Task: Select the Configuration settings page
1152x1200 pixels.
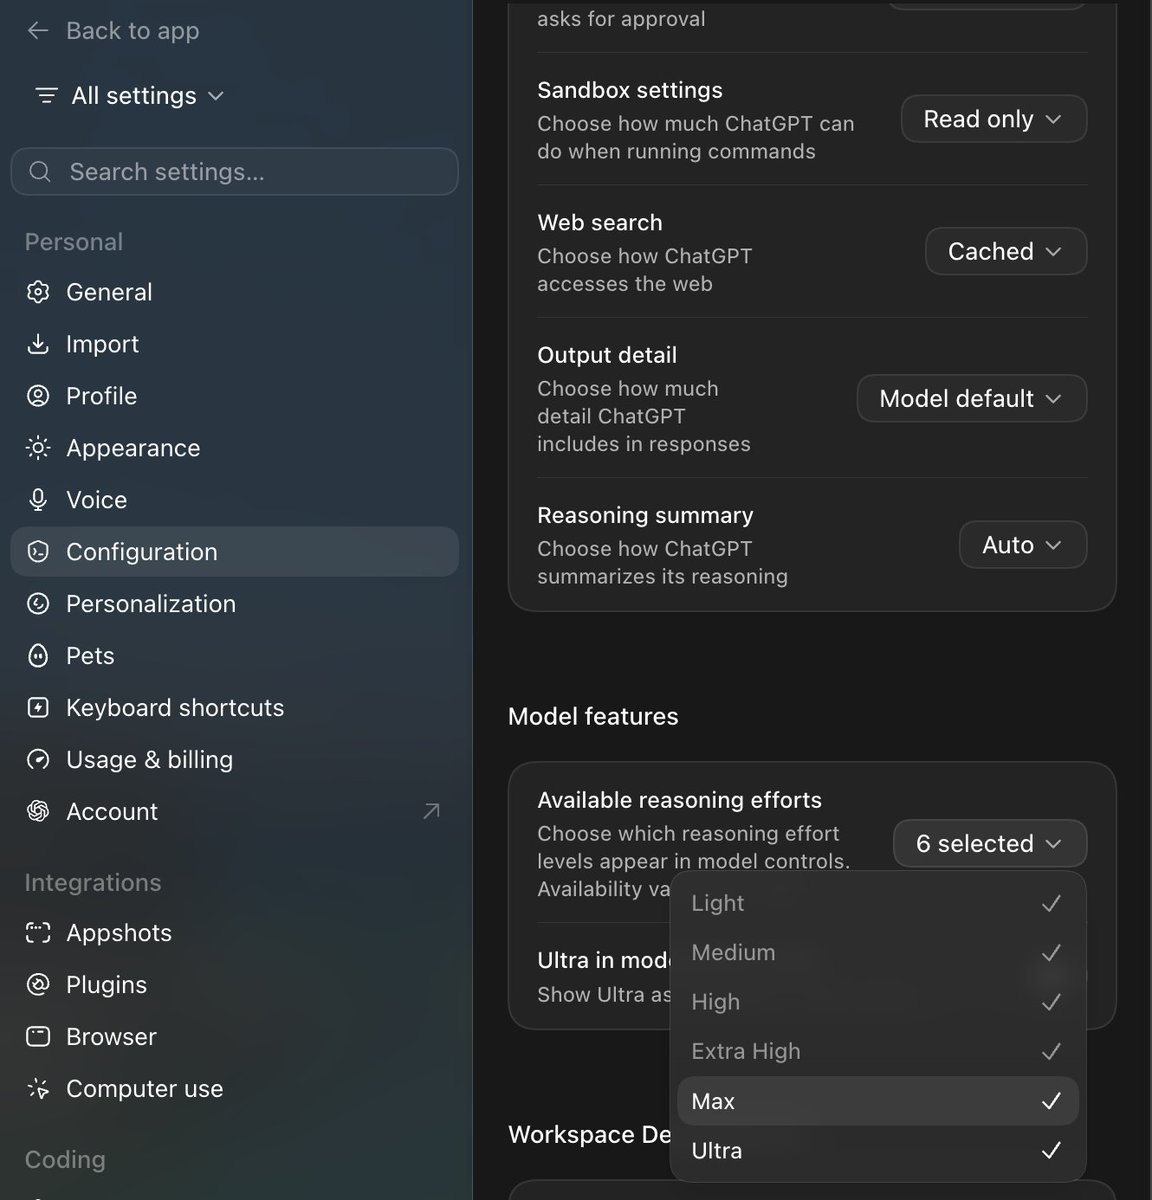Action: (234, 552)
